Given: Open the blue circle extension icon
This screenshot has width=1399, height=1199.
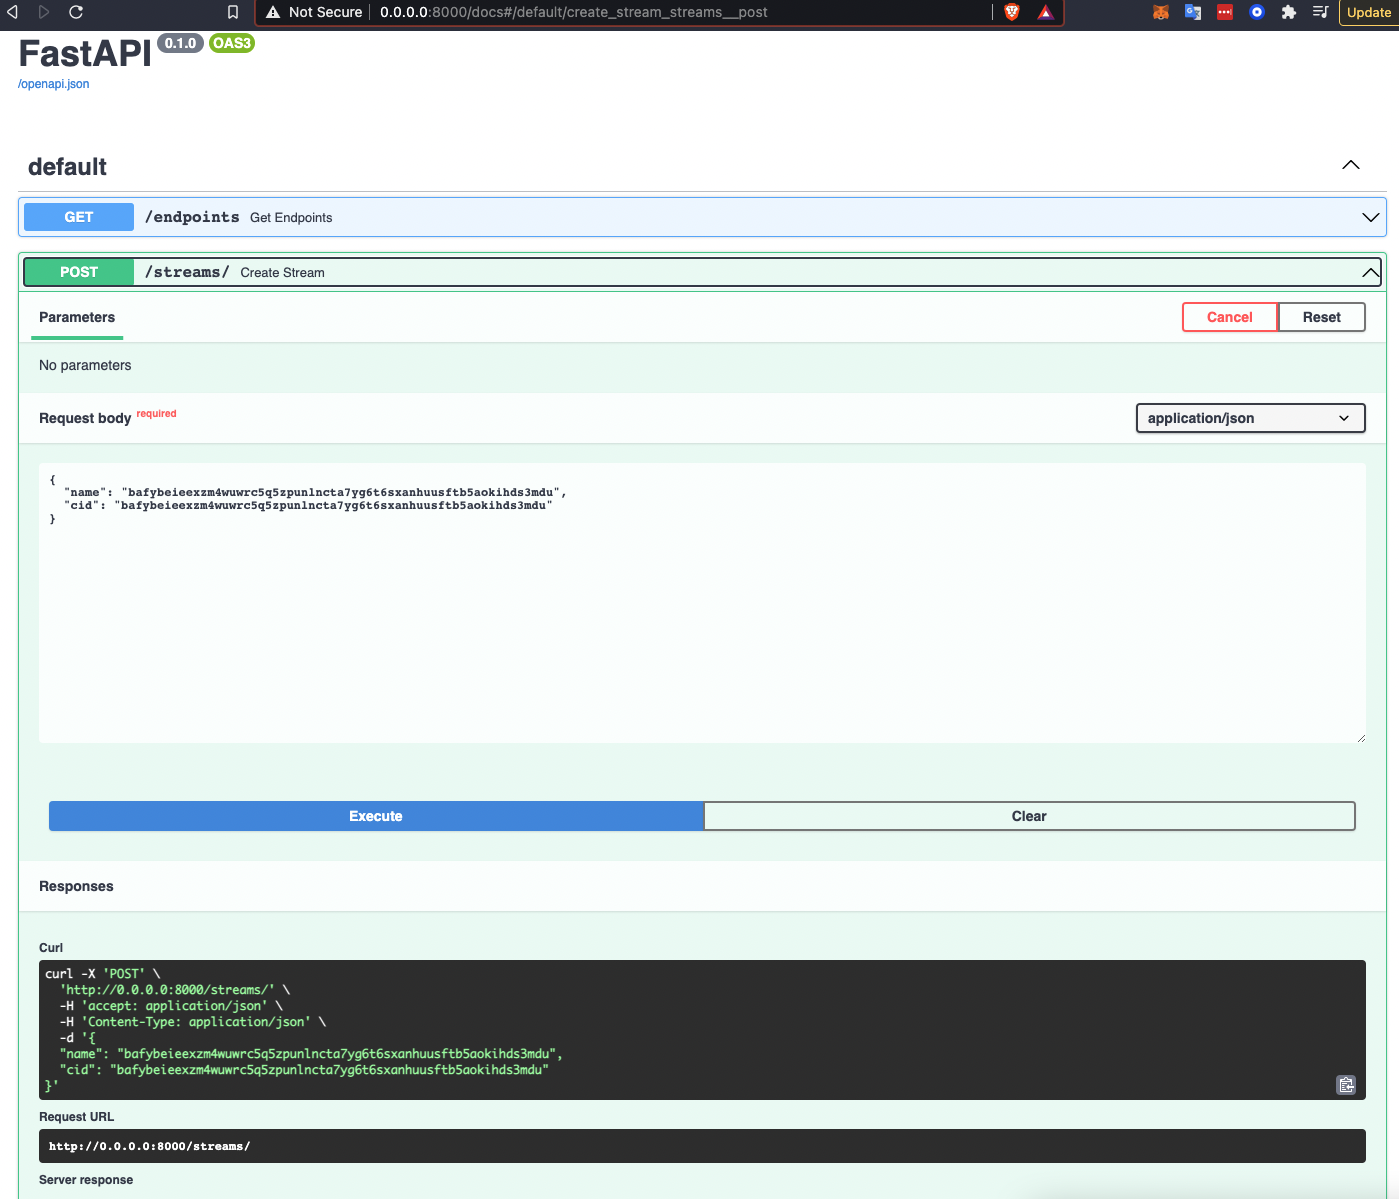Looking at the screenshot, I should point(1257,12).
